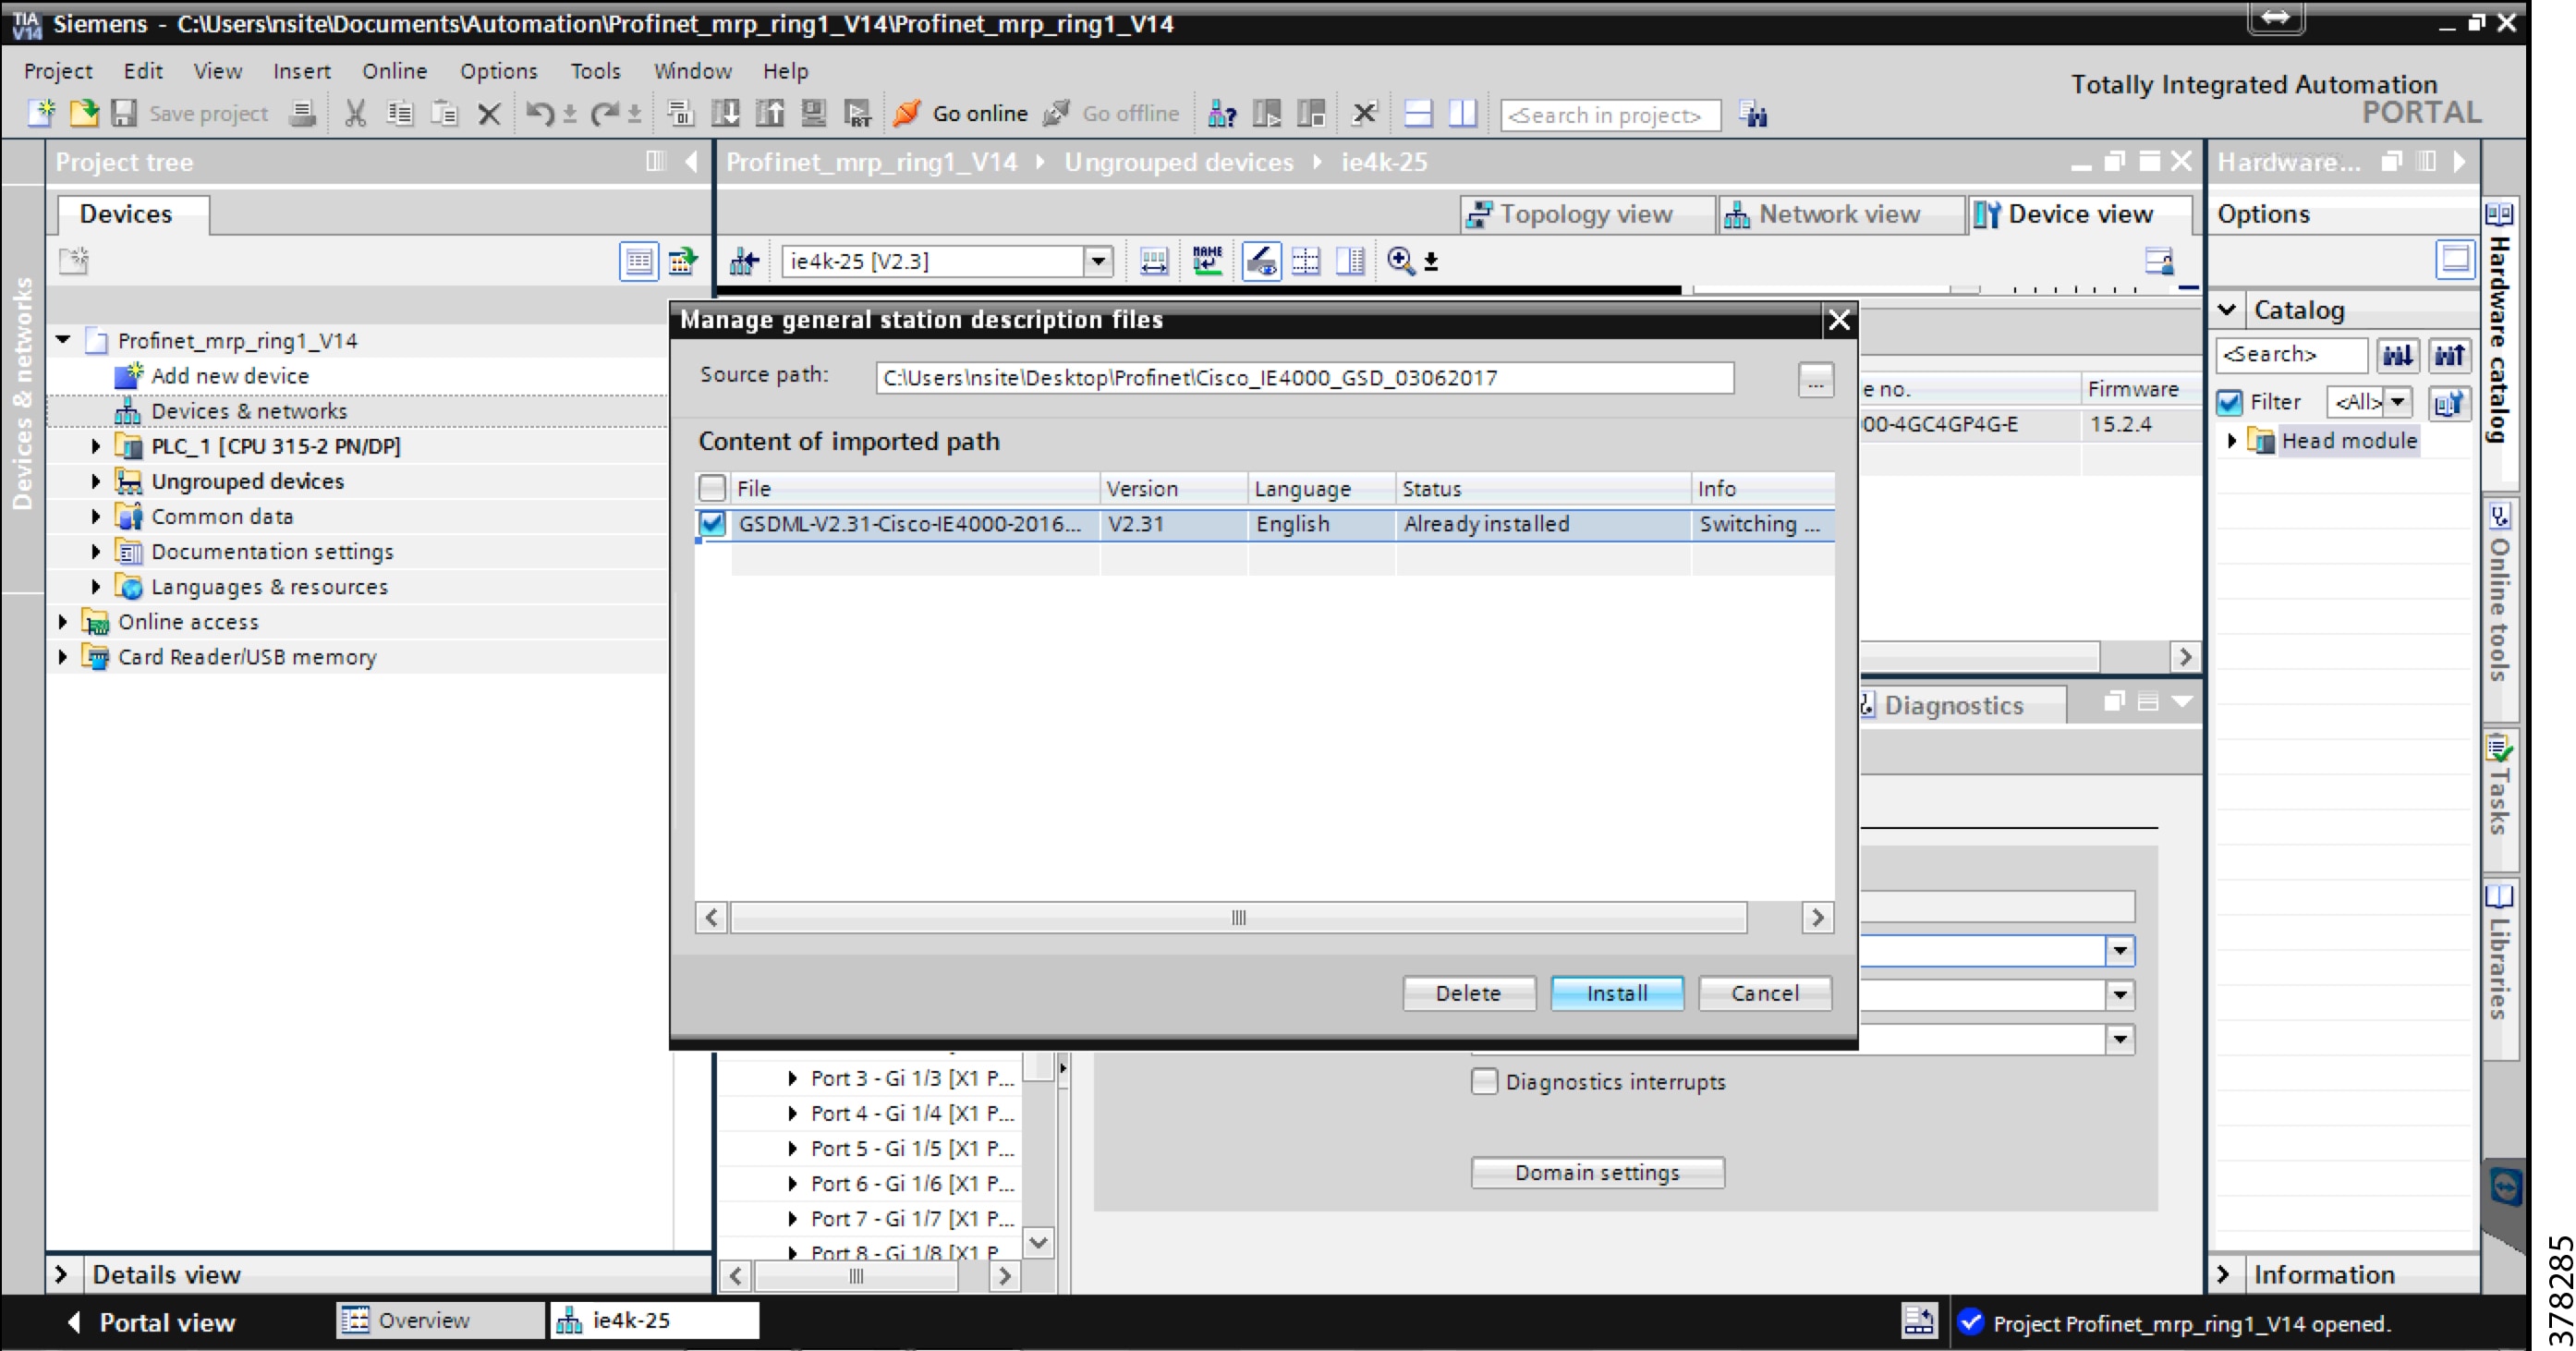Open the Online menu

(x=394, y=71)
